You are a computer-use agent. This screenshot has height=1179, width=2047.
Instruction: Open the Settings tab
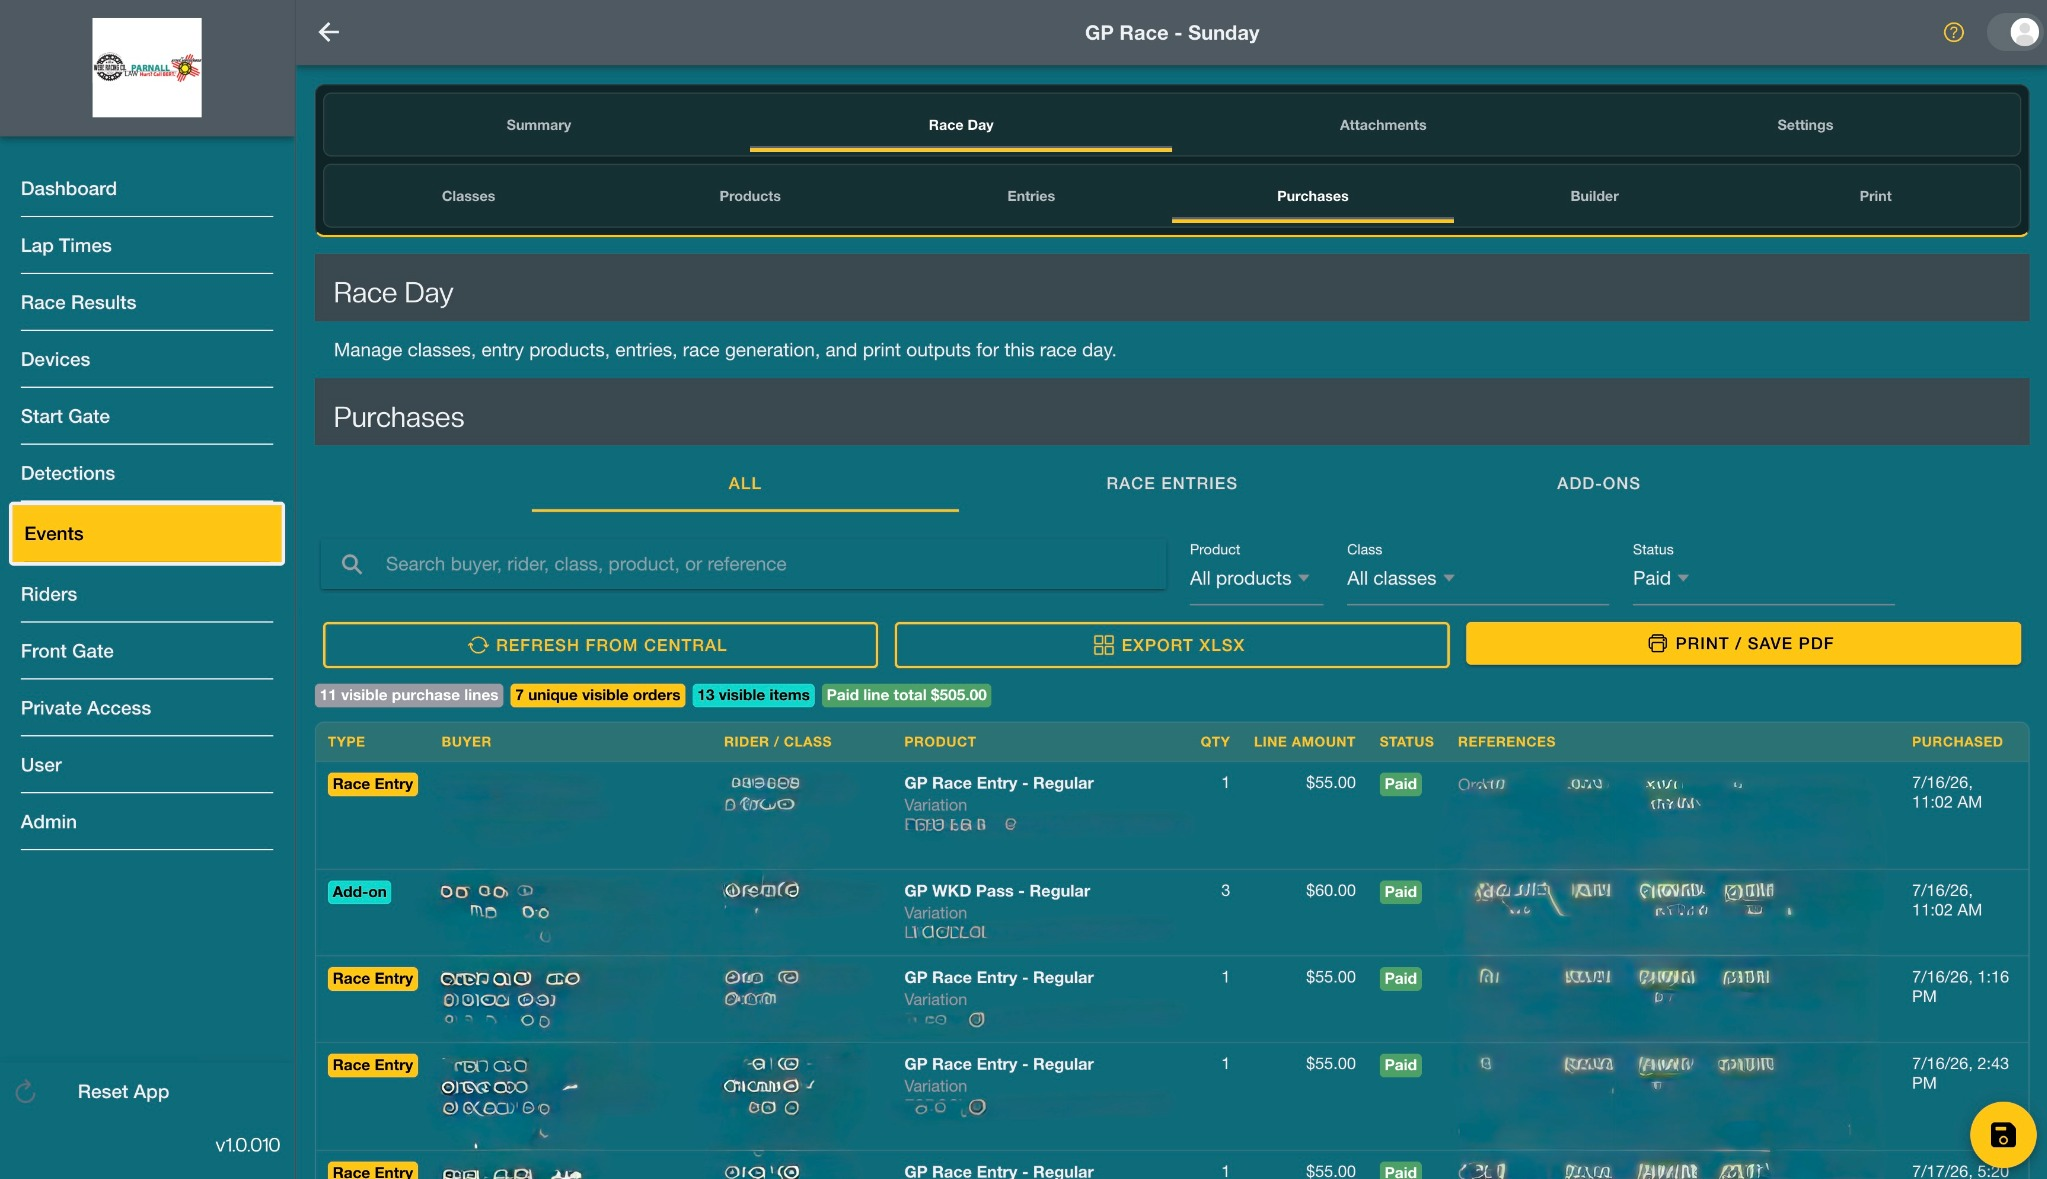[1804, 125]
